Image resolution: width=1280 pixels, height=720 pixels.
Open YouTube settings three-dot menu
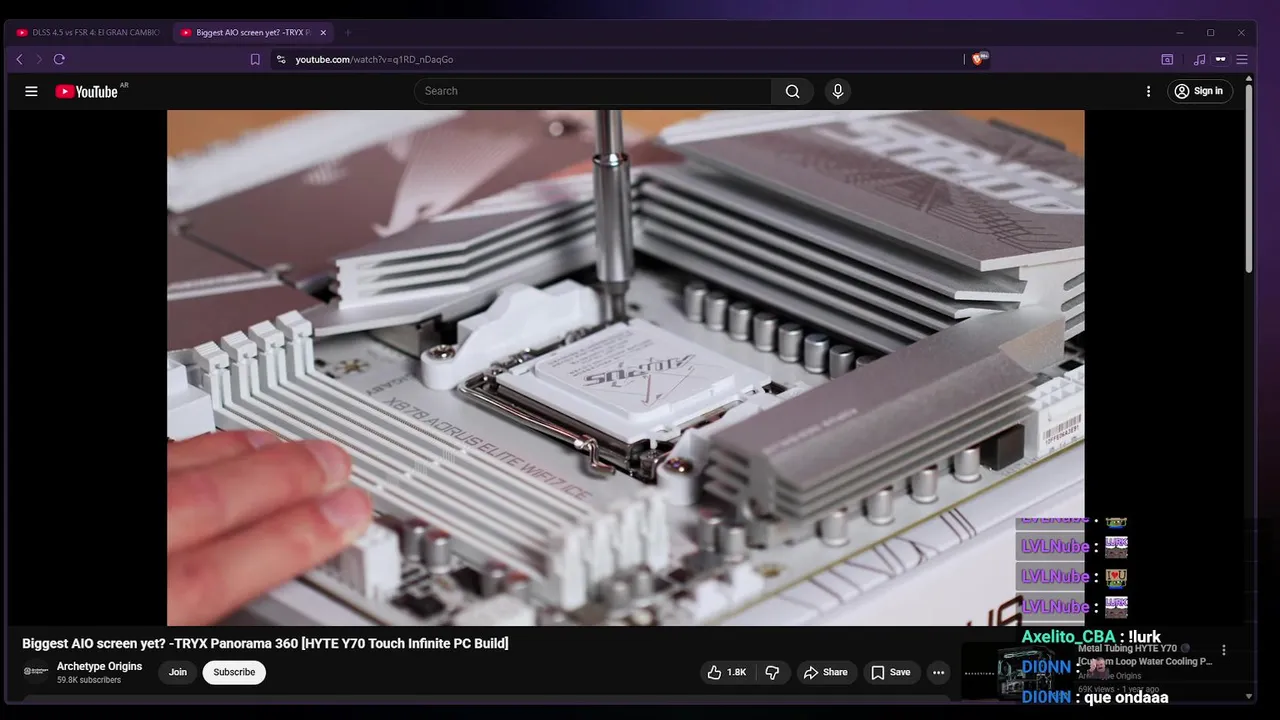click(1148, 91)
